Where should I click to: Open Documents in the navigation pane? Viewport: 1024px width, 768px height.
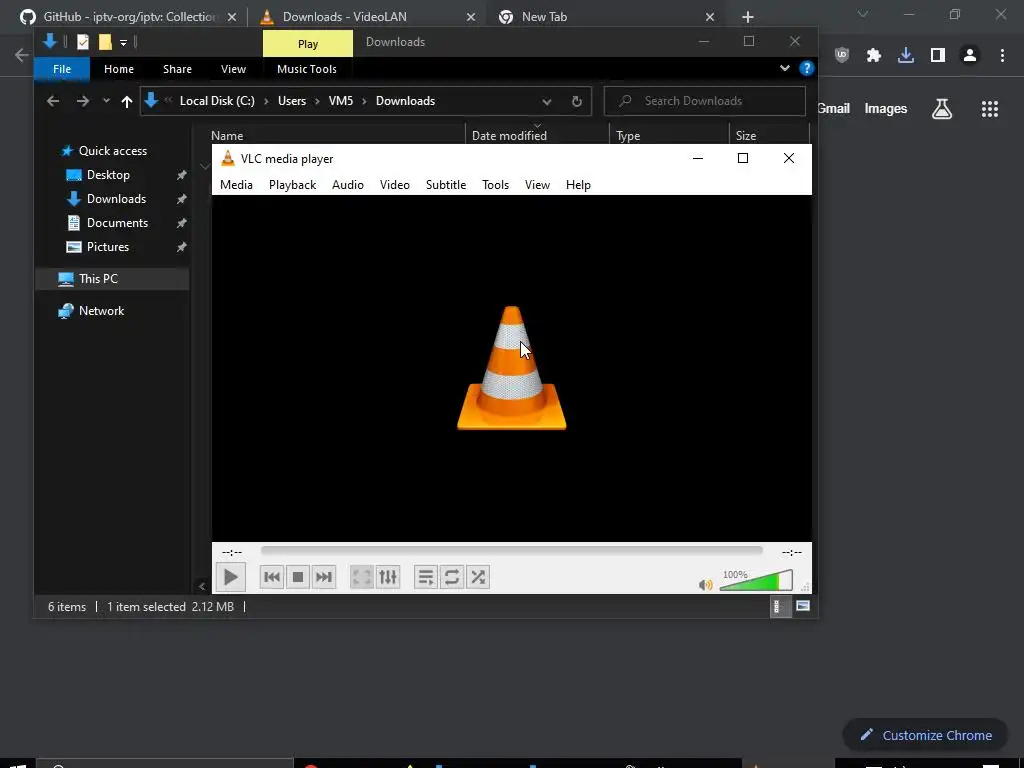pos(117,223)
